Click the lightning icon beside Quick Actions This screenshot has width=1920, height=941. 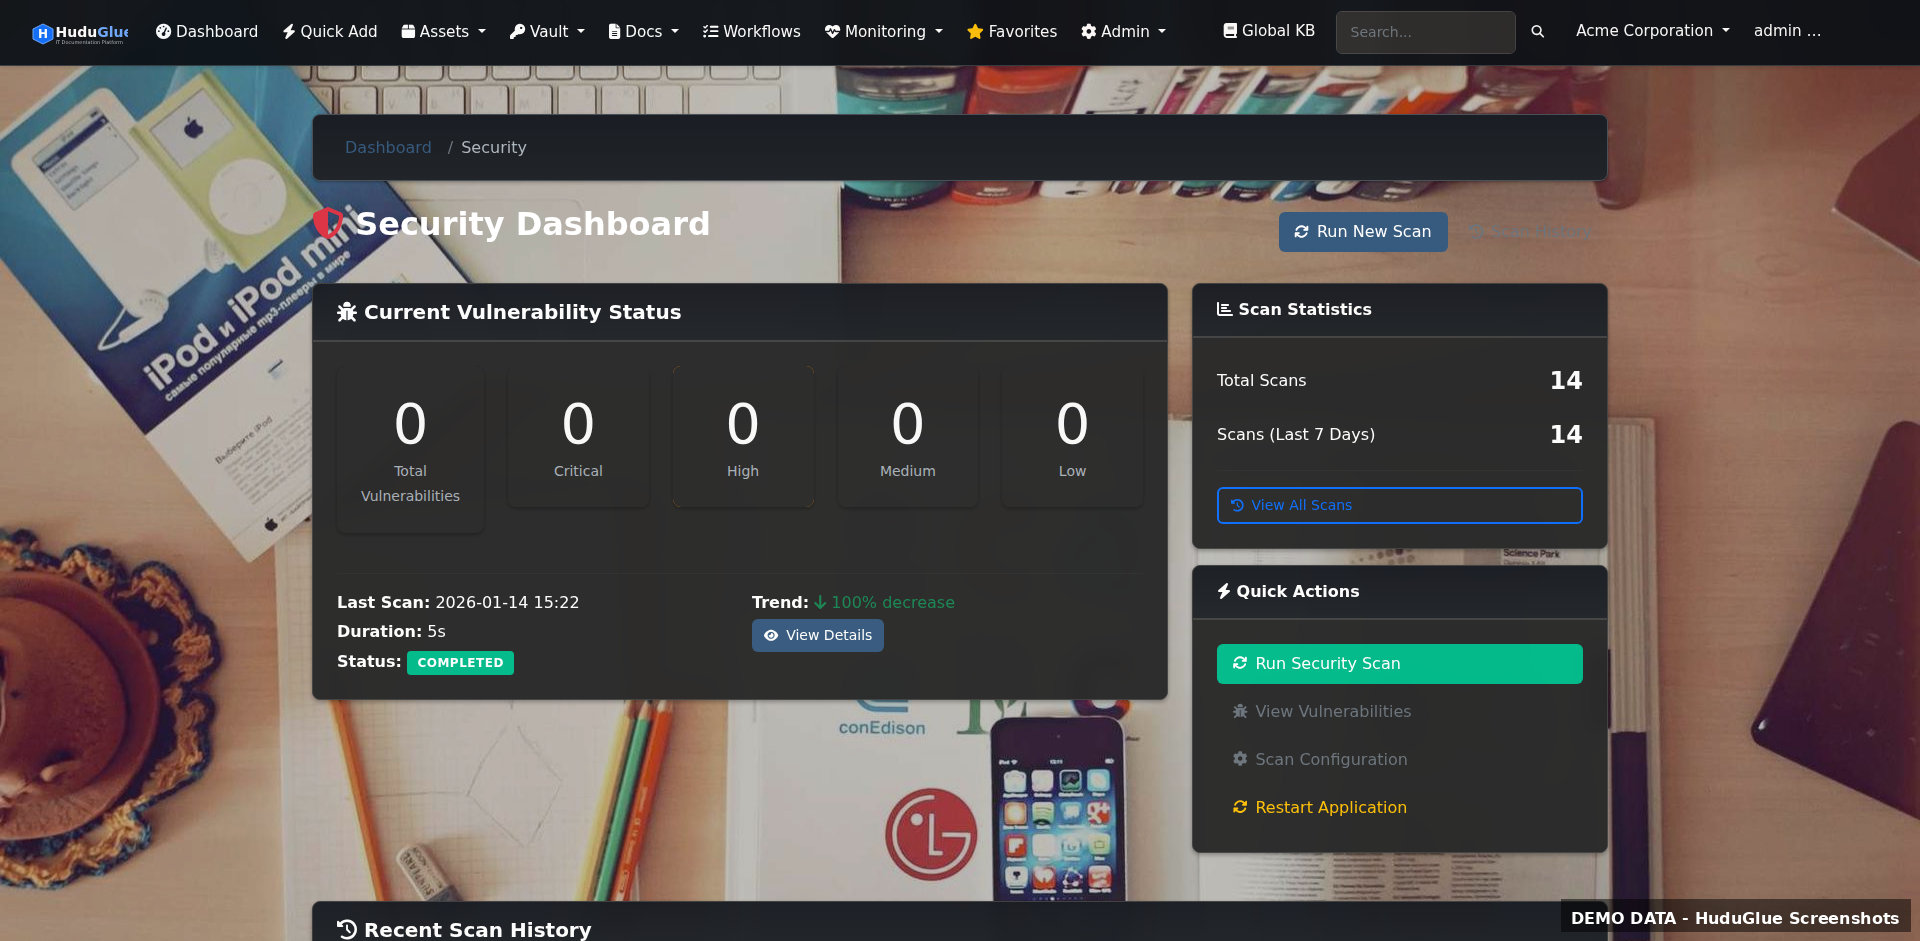pyautogui.click(x=1224, y=591)
